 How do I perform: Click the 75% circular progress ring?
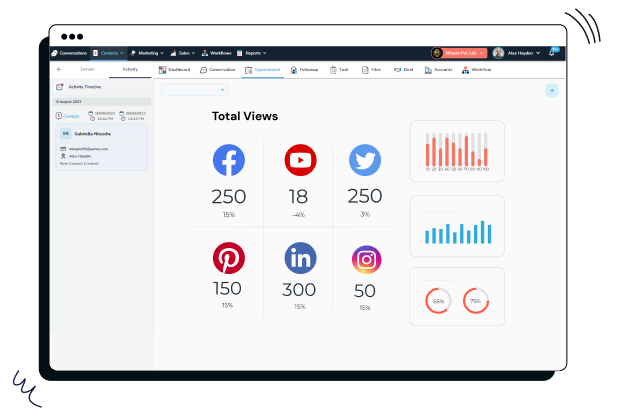click(x=476, y=301)
